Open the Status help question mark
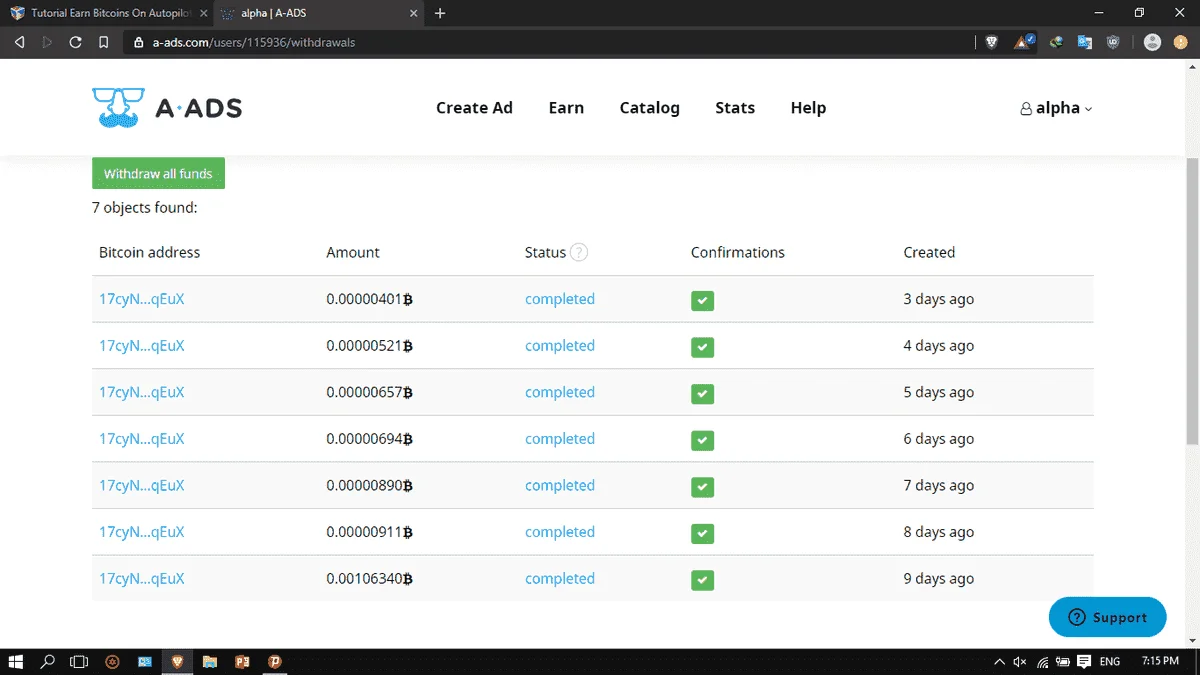Screen dimensions: 1200x675 point(579,252)
